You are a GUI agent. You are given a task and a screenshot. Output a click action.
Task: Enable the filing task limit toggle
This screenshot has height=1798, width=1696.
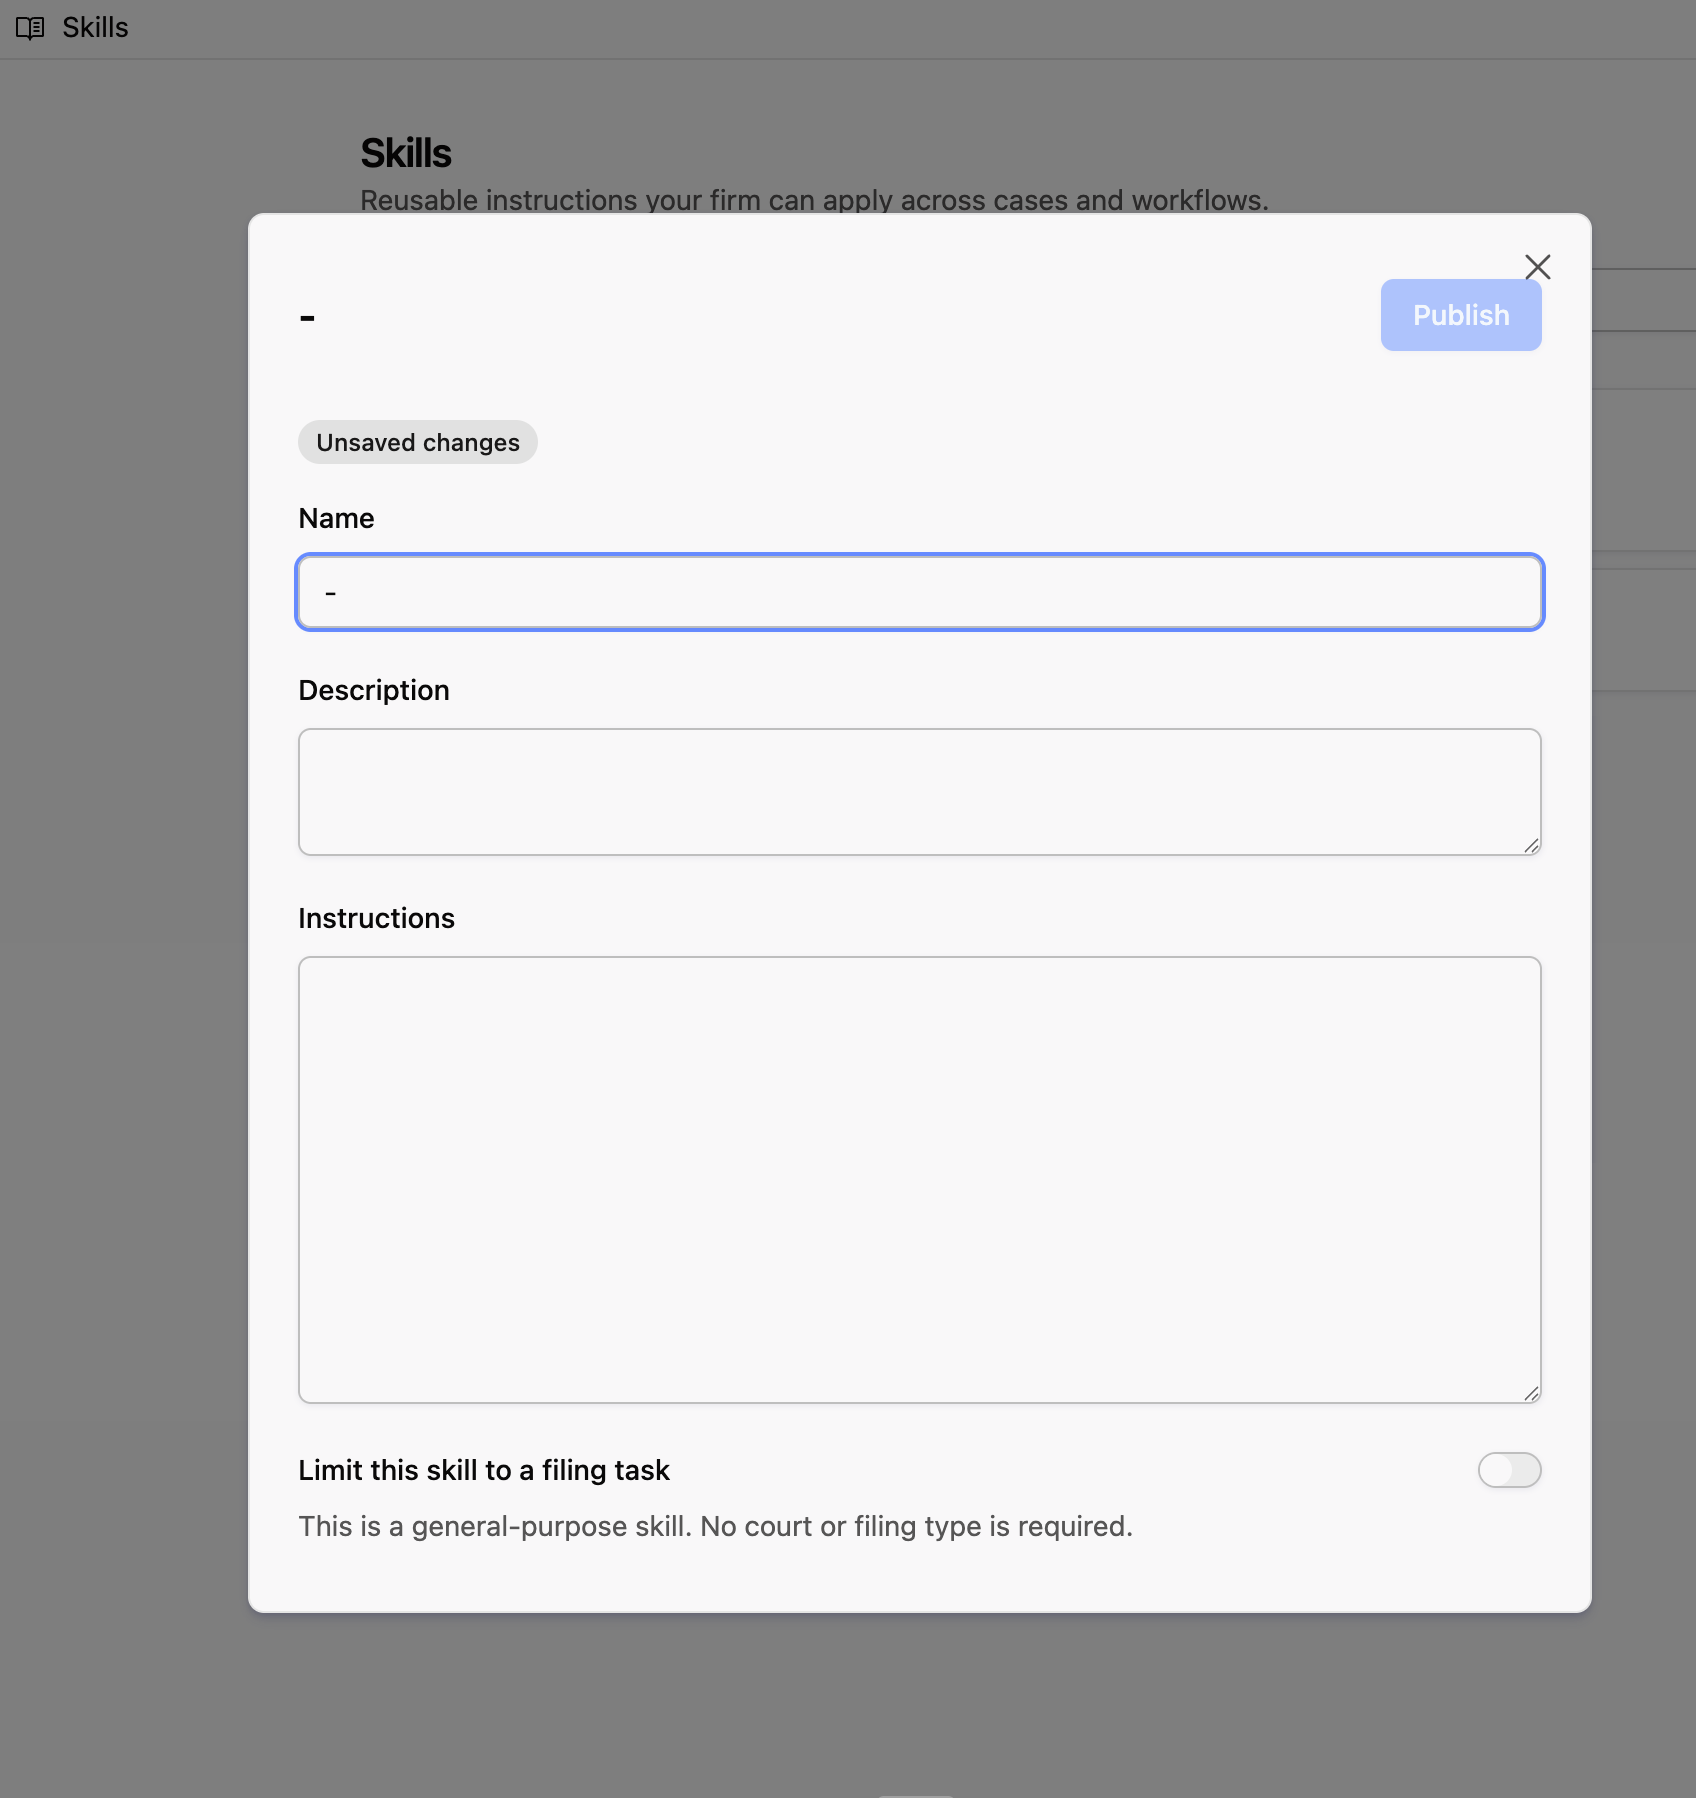(x=1509, y=1470)
